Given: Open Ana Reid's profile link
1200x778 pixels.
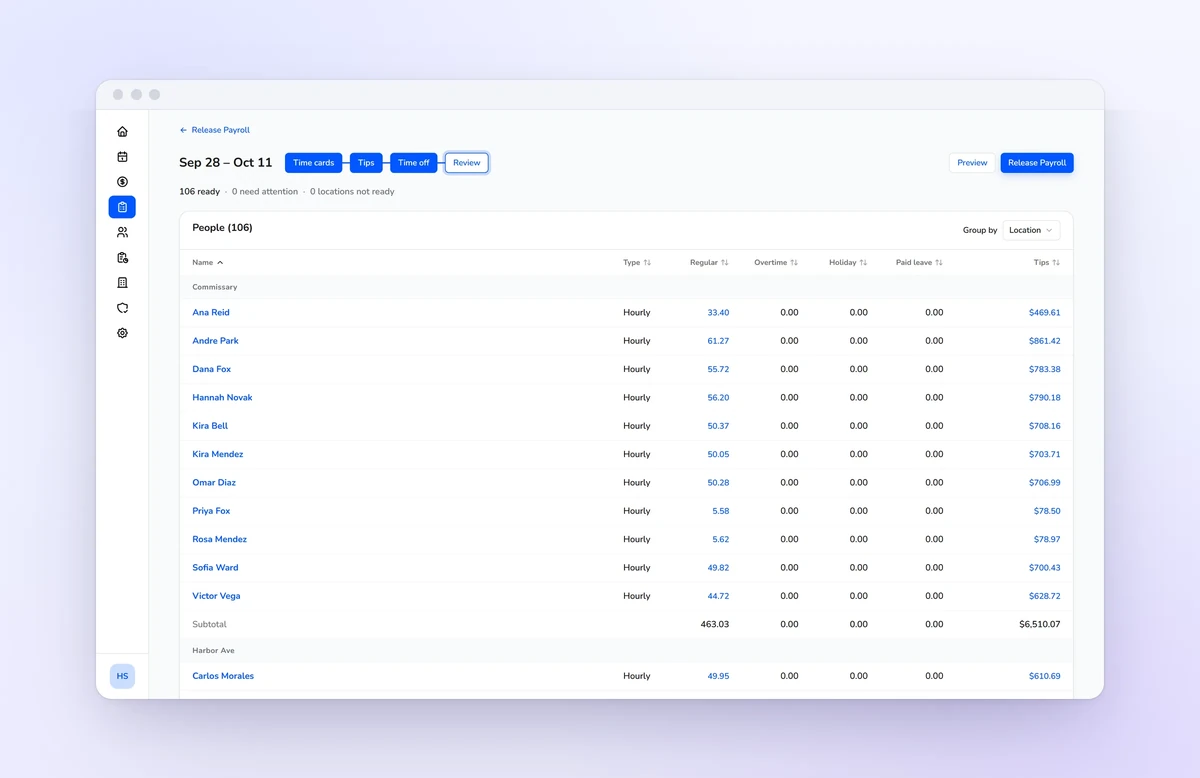Looking at the screenshot, I should click(x=211, y=313).
